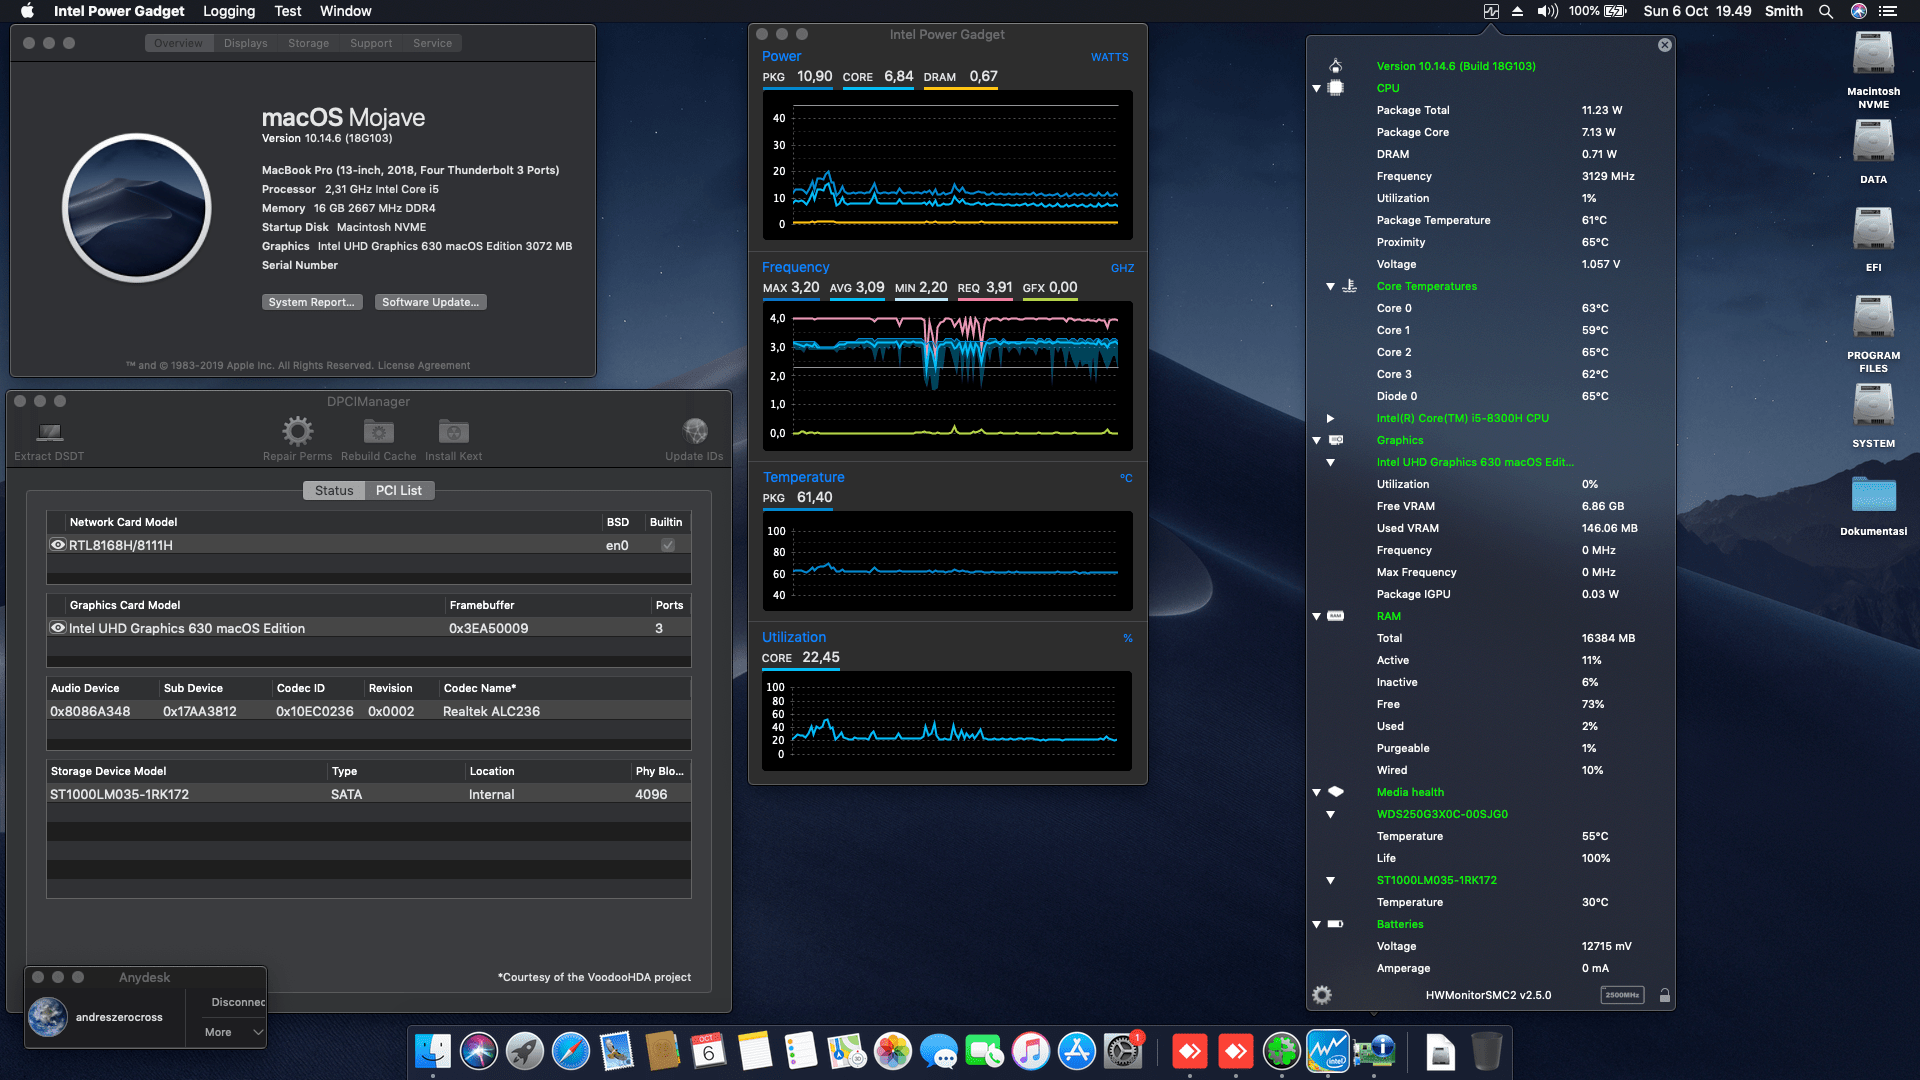
Task: Toggle visibility eye next to RTL8168H/8111H
Action: (x=57, y=544)
